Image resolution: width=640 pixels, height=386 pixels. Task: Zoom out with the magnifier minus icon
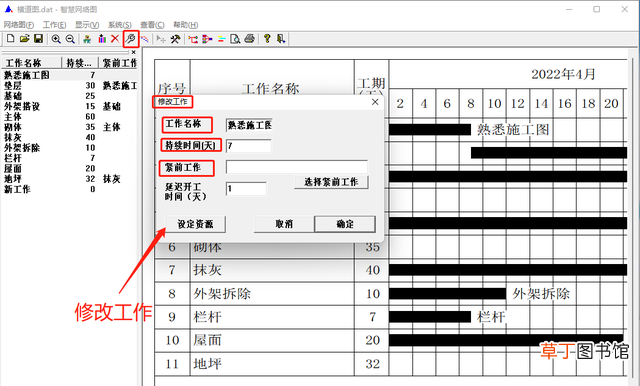(x=70, y=39)
